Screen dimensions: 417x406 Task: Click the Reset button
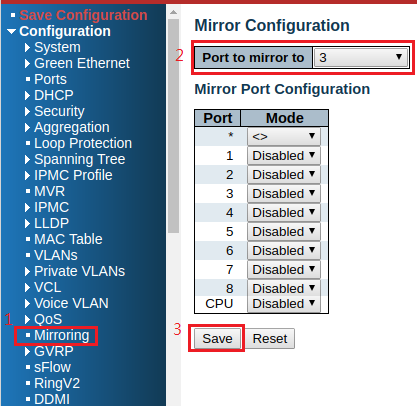click(270, 339)
